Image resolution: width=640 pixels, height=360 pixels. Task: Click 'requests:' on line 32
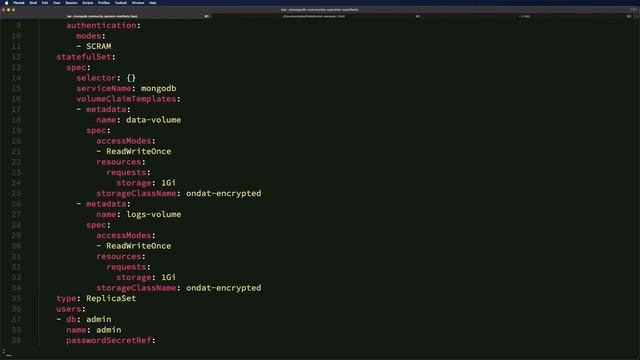[128, 267]
